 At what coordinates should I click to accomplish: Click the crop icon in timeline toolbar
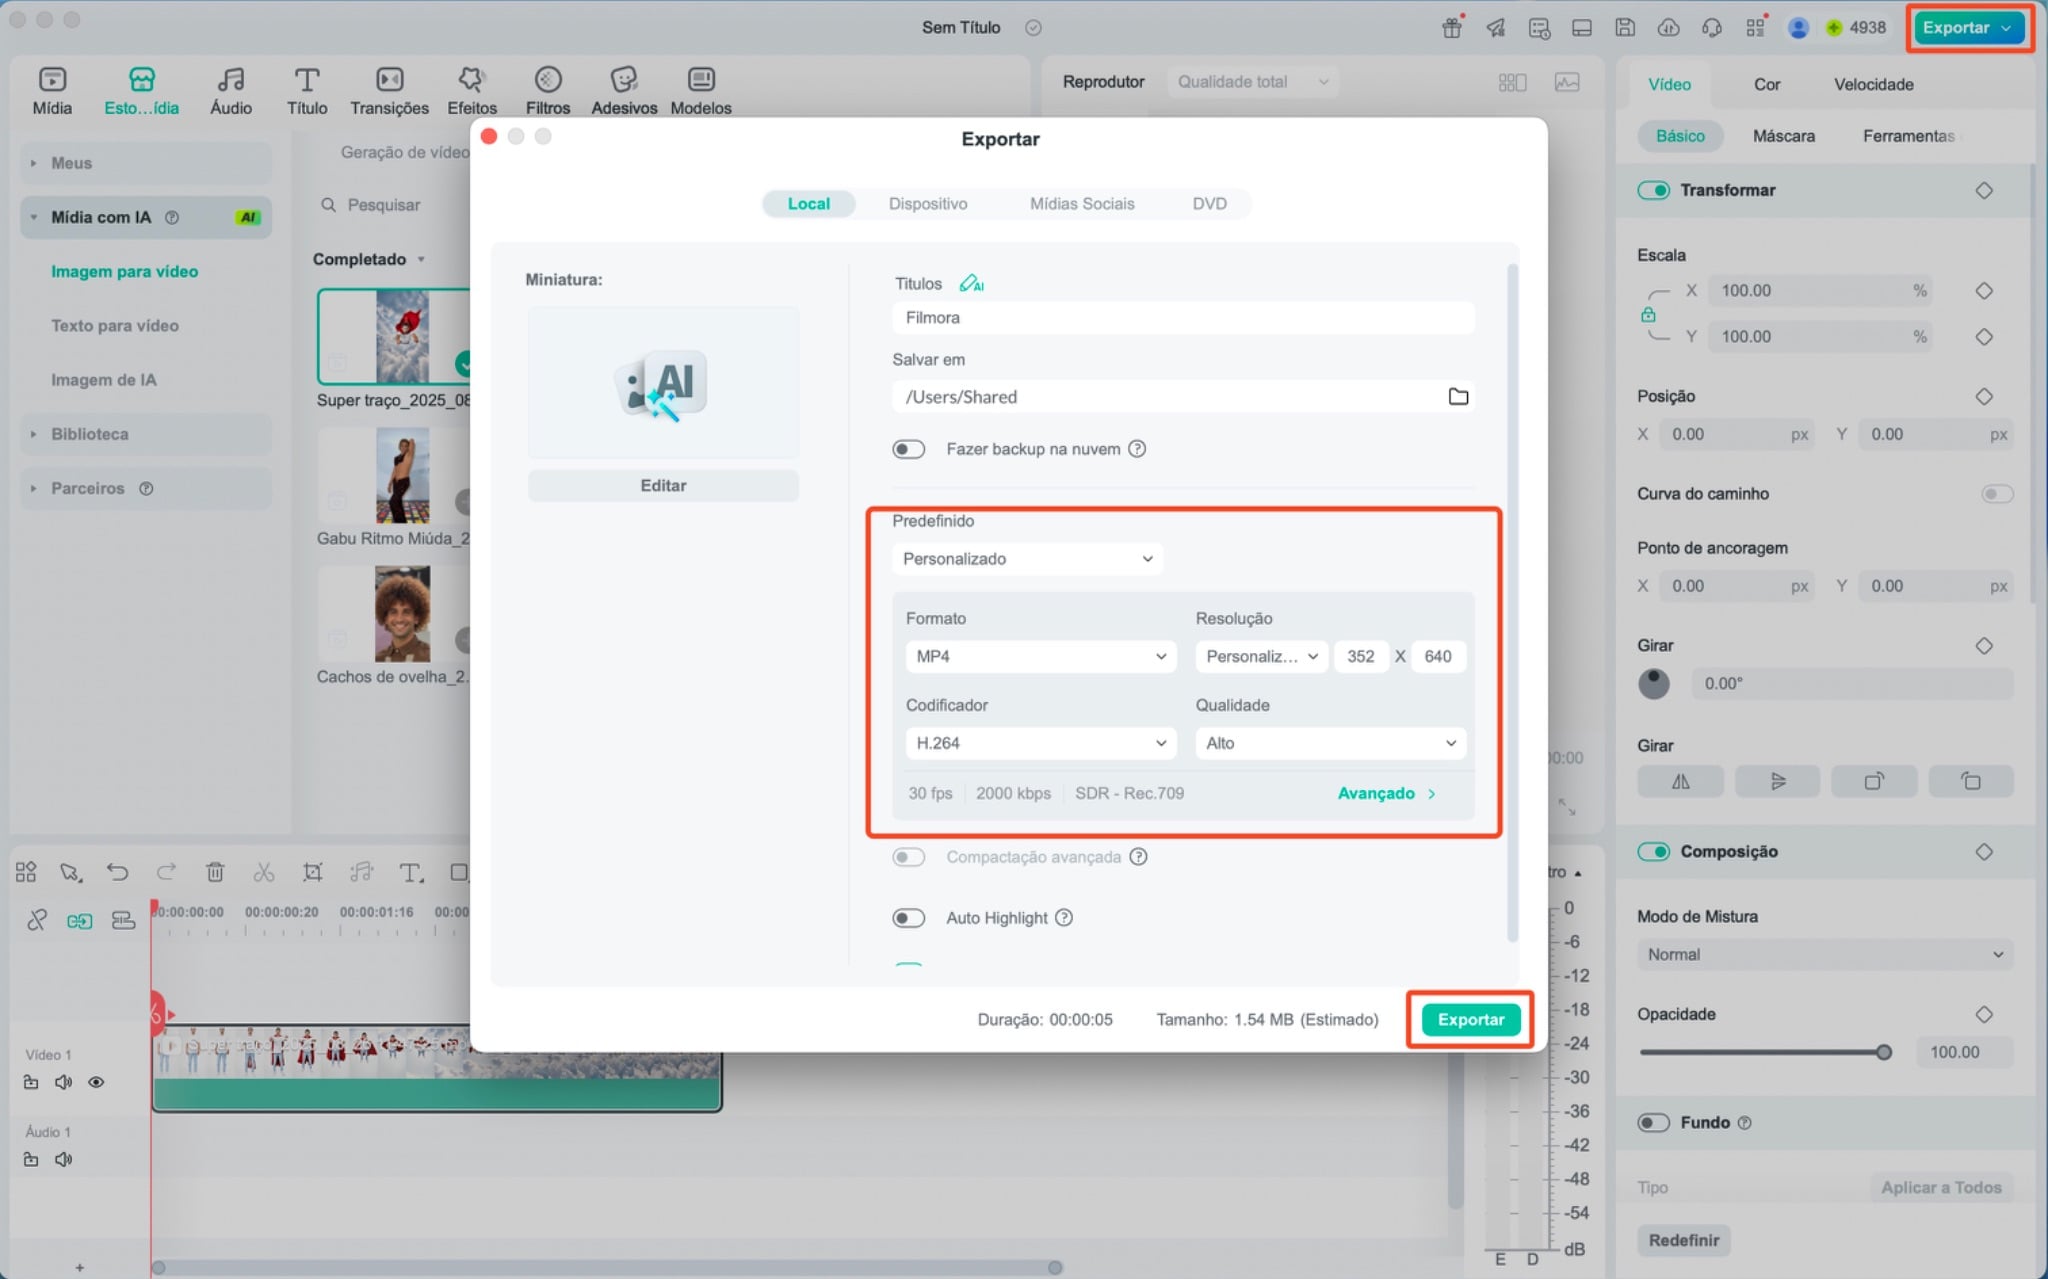[x=313, y=872]
